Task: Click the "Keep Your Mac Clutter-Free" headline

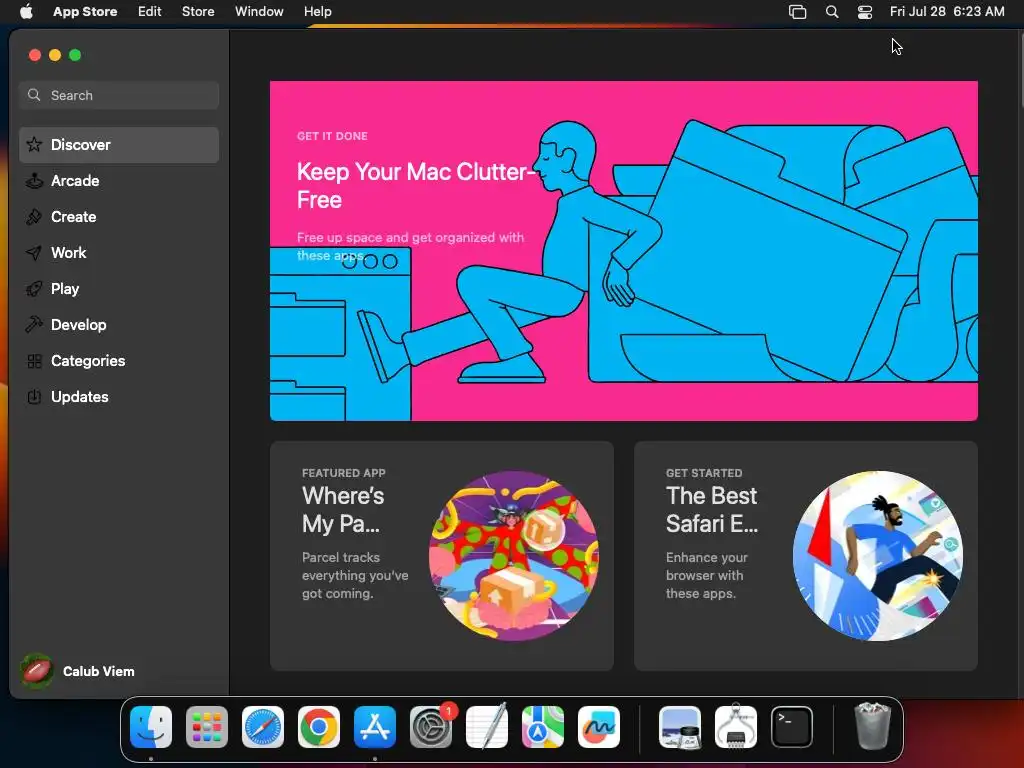Action: pos(416,185)
